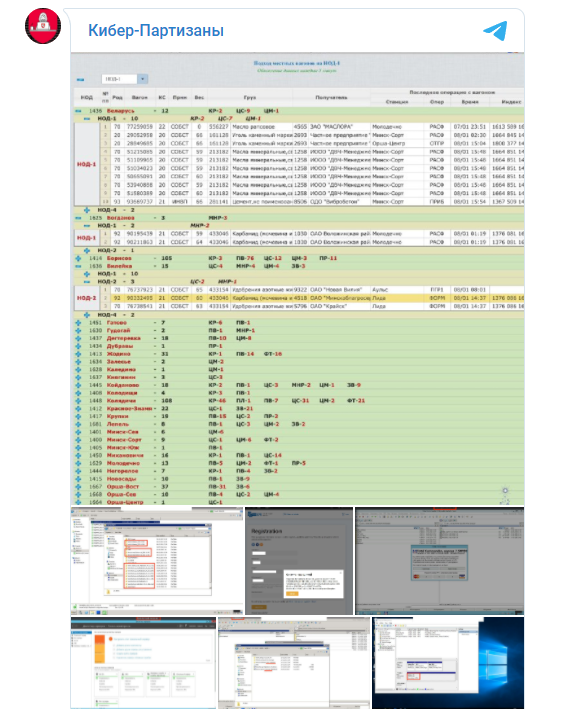Click plus icon beside 1634 Залесье

[78, 362]
